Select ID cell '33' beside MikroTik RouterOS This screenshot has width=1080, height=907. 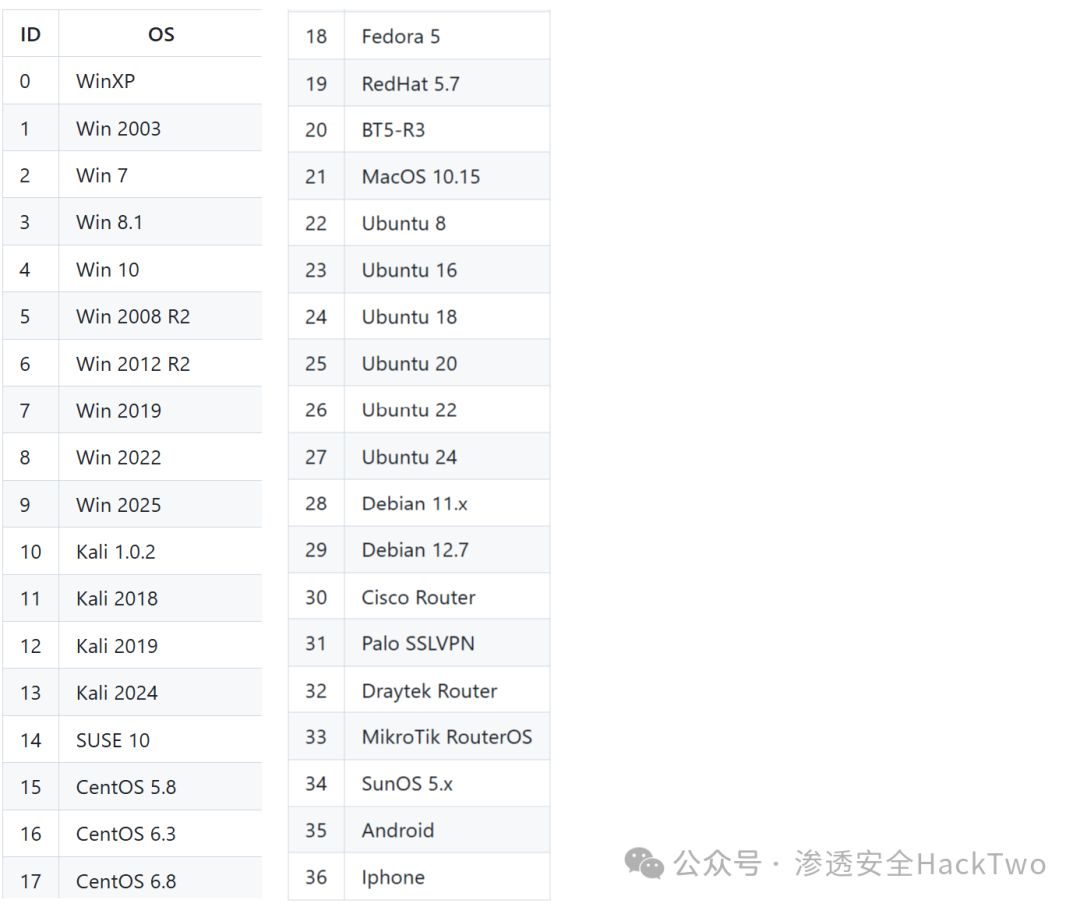point(316,738)
